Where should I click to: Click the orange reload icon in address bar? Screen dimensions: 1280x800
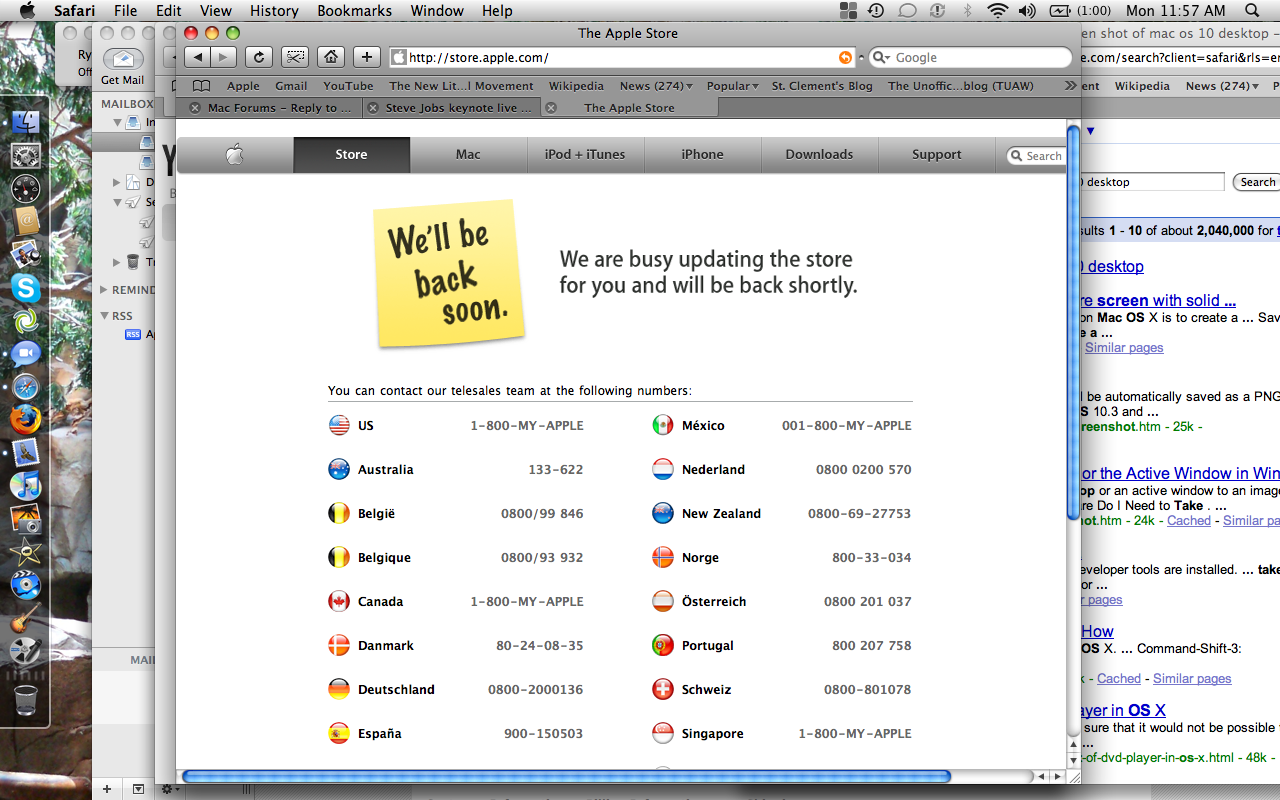click(x=846, y=58)
